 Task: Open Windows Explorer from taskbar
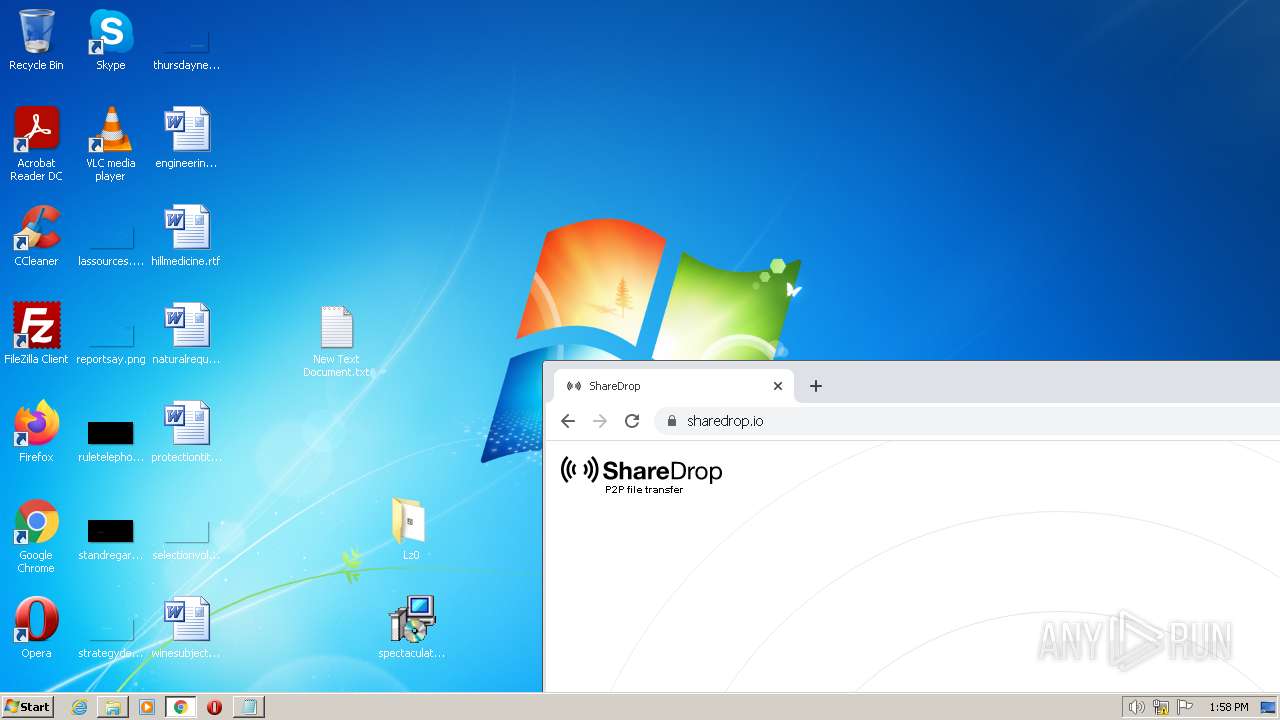113,707
